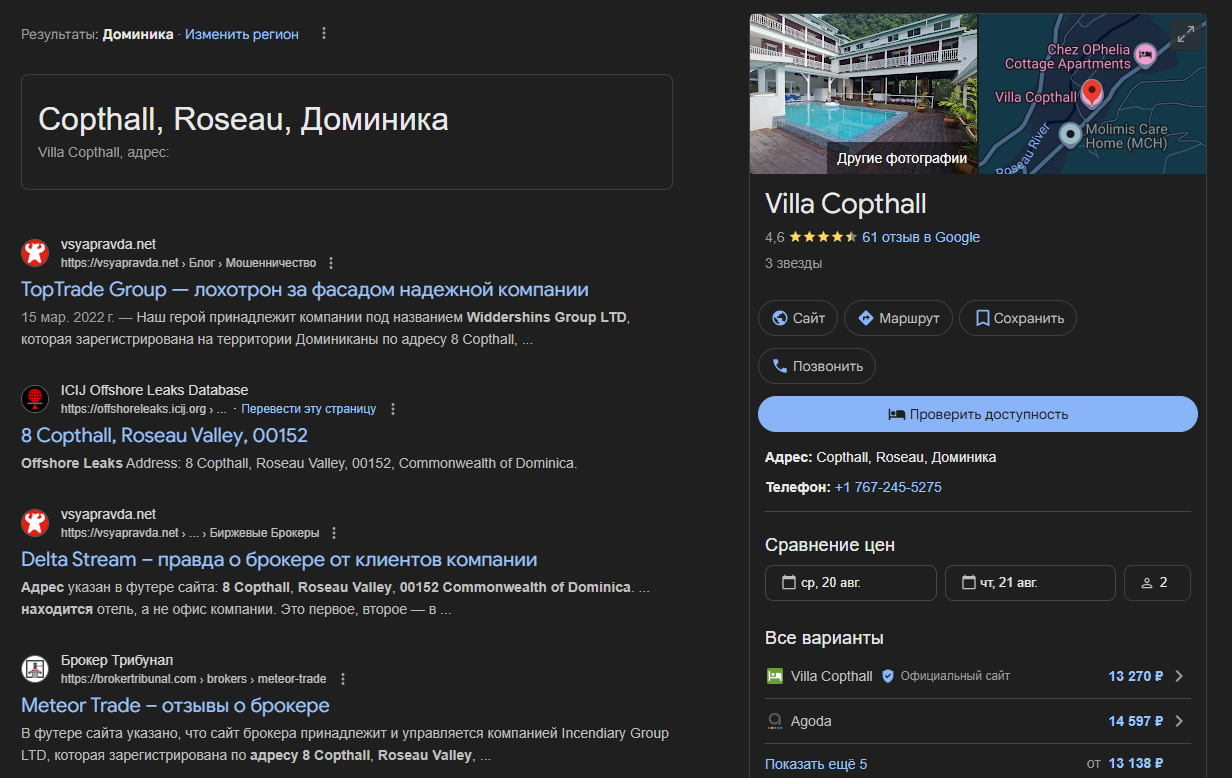Open three-dot menu of Meteor Trade result
The width and height of the screenshot is (1232, 778).
coord(343,679)
